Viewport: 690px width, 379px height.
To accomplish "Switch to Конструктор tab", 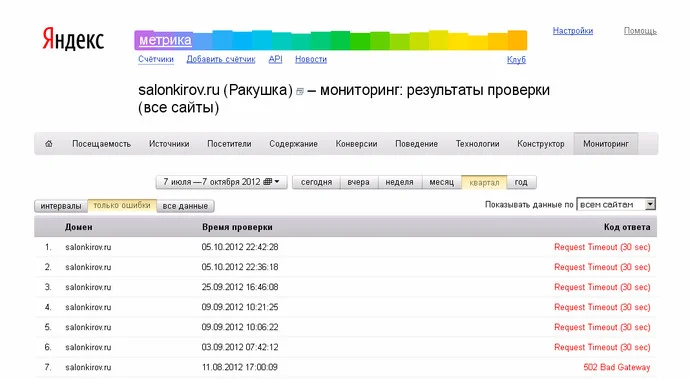I will pos(541,144).
